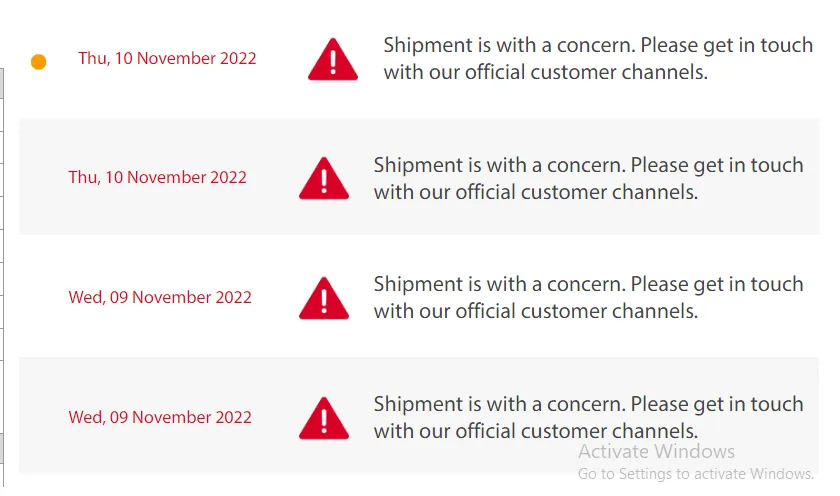Click the second shipment concern message in gray row
This screenshot has width=840, height=496.
click(x=588, y=178)
